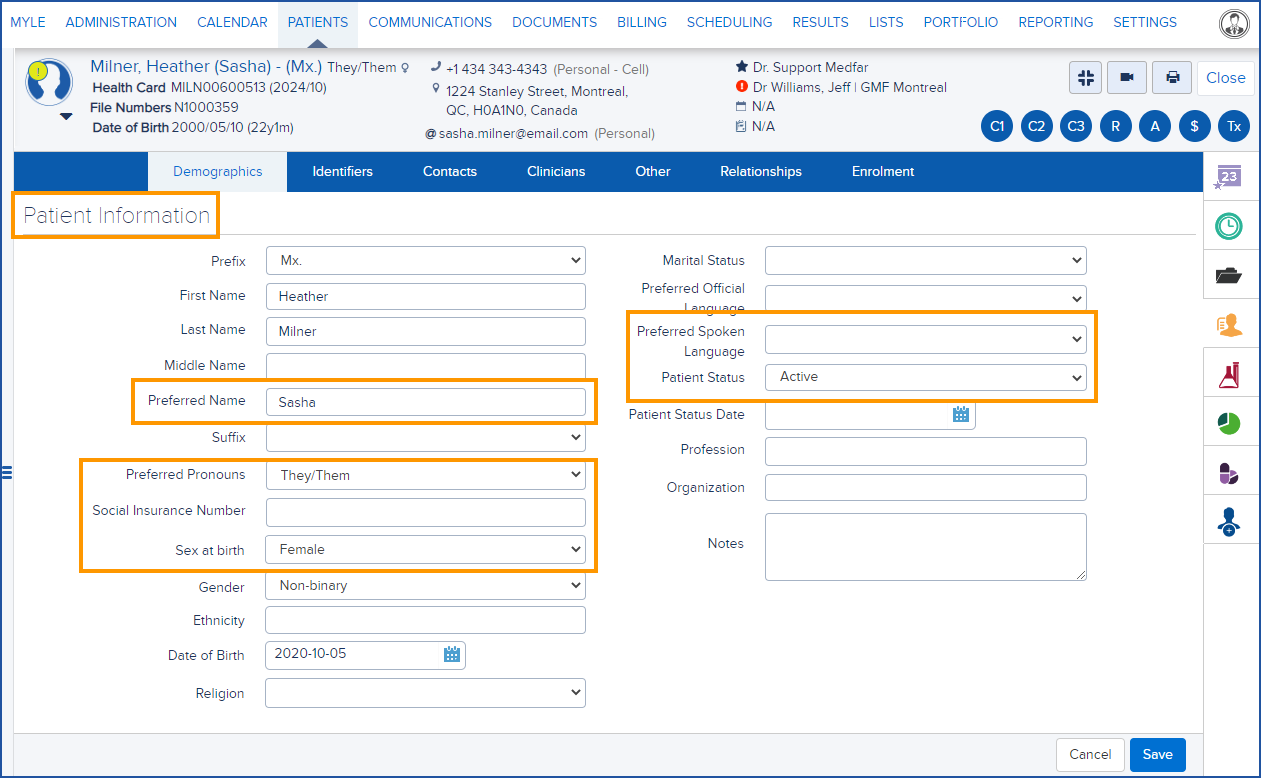
Task: Switch to the Relationships tab
Action: tap(760, 171)
